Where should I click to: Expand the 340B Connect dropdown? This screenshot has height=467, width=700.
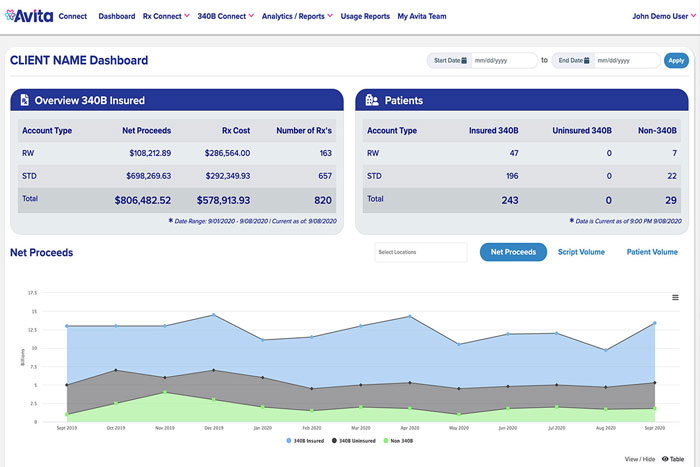pos(225,17)
